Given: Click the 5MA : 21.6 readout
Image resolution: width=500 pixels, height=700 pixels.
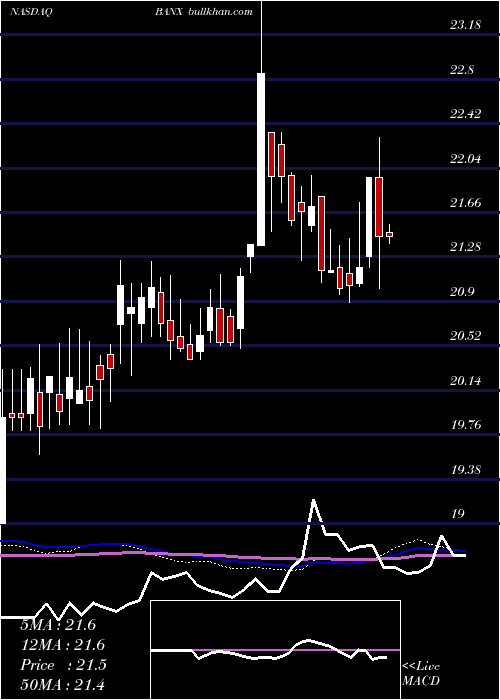Looking at the screenshot, I should pyautogui.click(x=58, y=625).
